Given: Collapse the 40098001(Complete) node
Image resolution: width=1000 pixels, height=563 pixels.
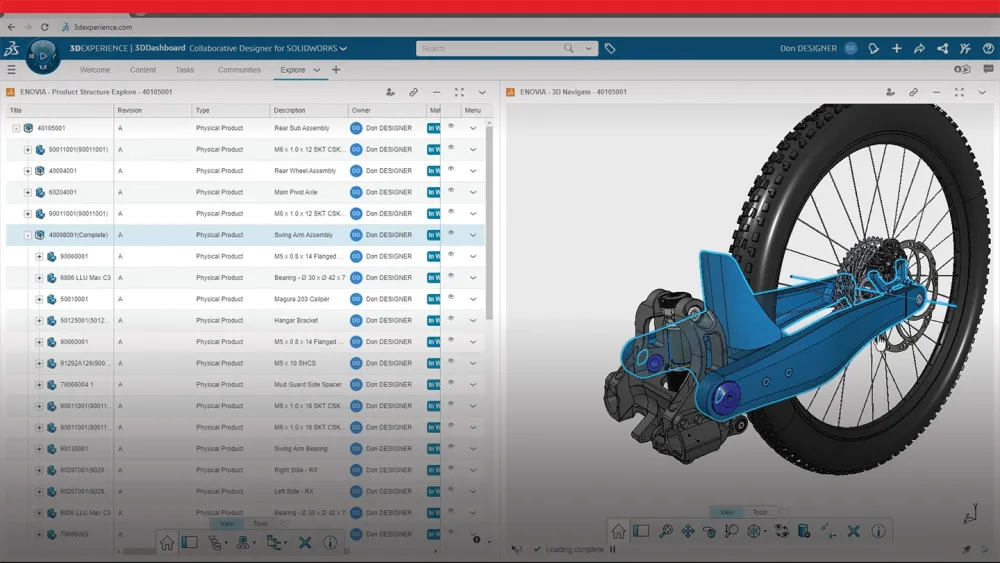Looking at the screenshot, I should point(27,235).
